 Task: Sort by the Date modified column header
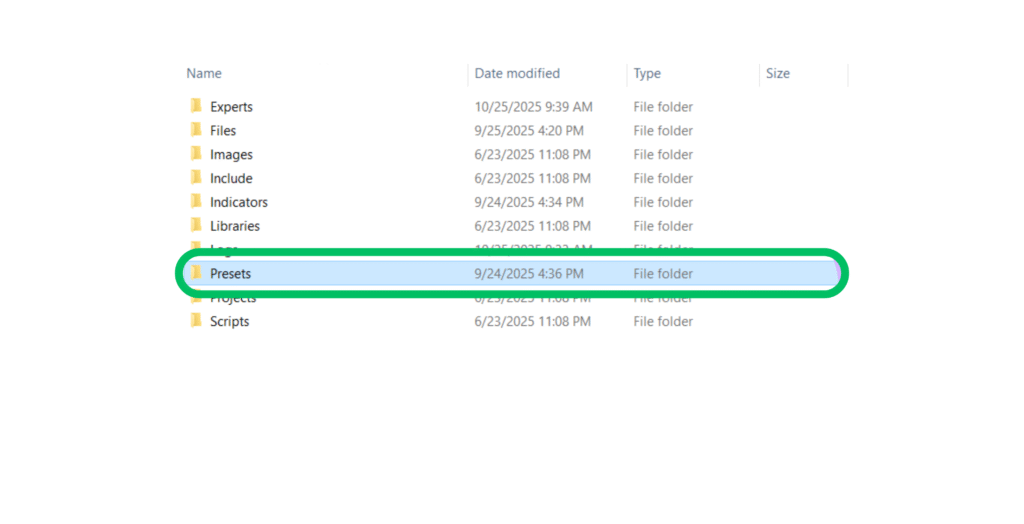click(517, 73)
